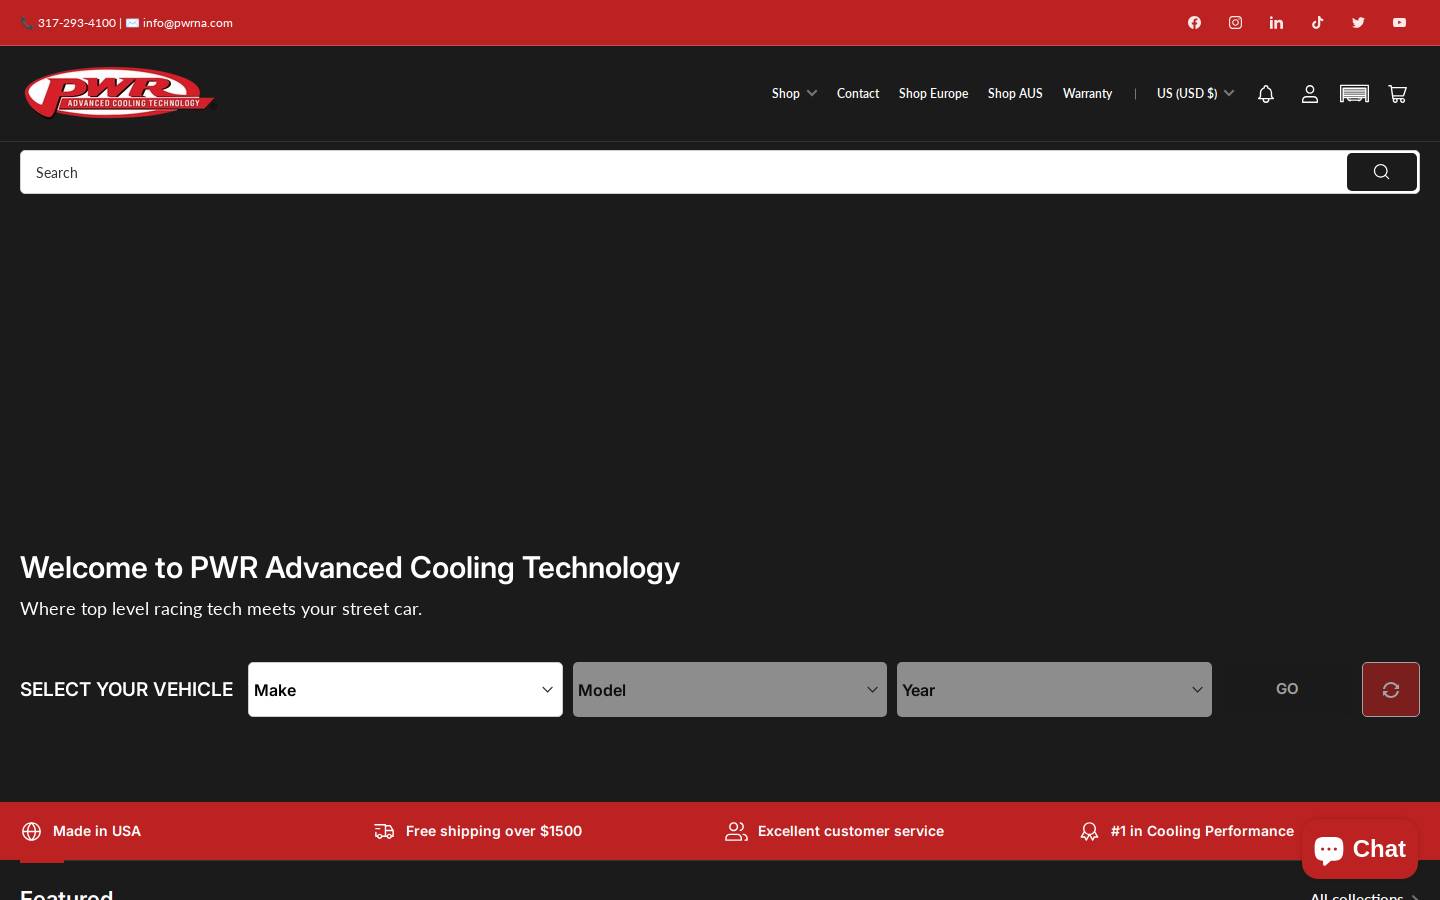The image size is (1440, 900).
Task: Open the Make dropdown
Action: pos(405,689)
